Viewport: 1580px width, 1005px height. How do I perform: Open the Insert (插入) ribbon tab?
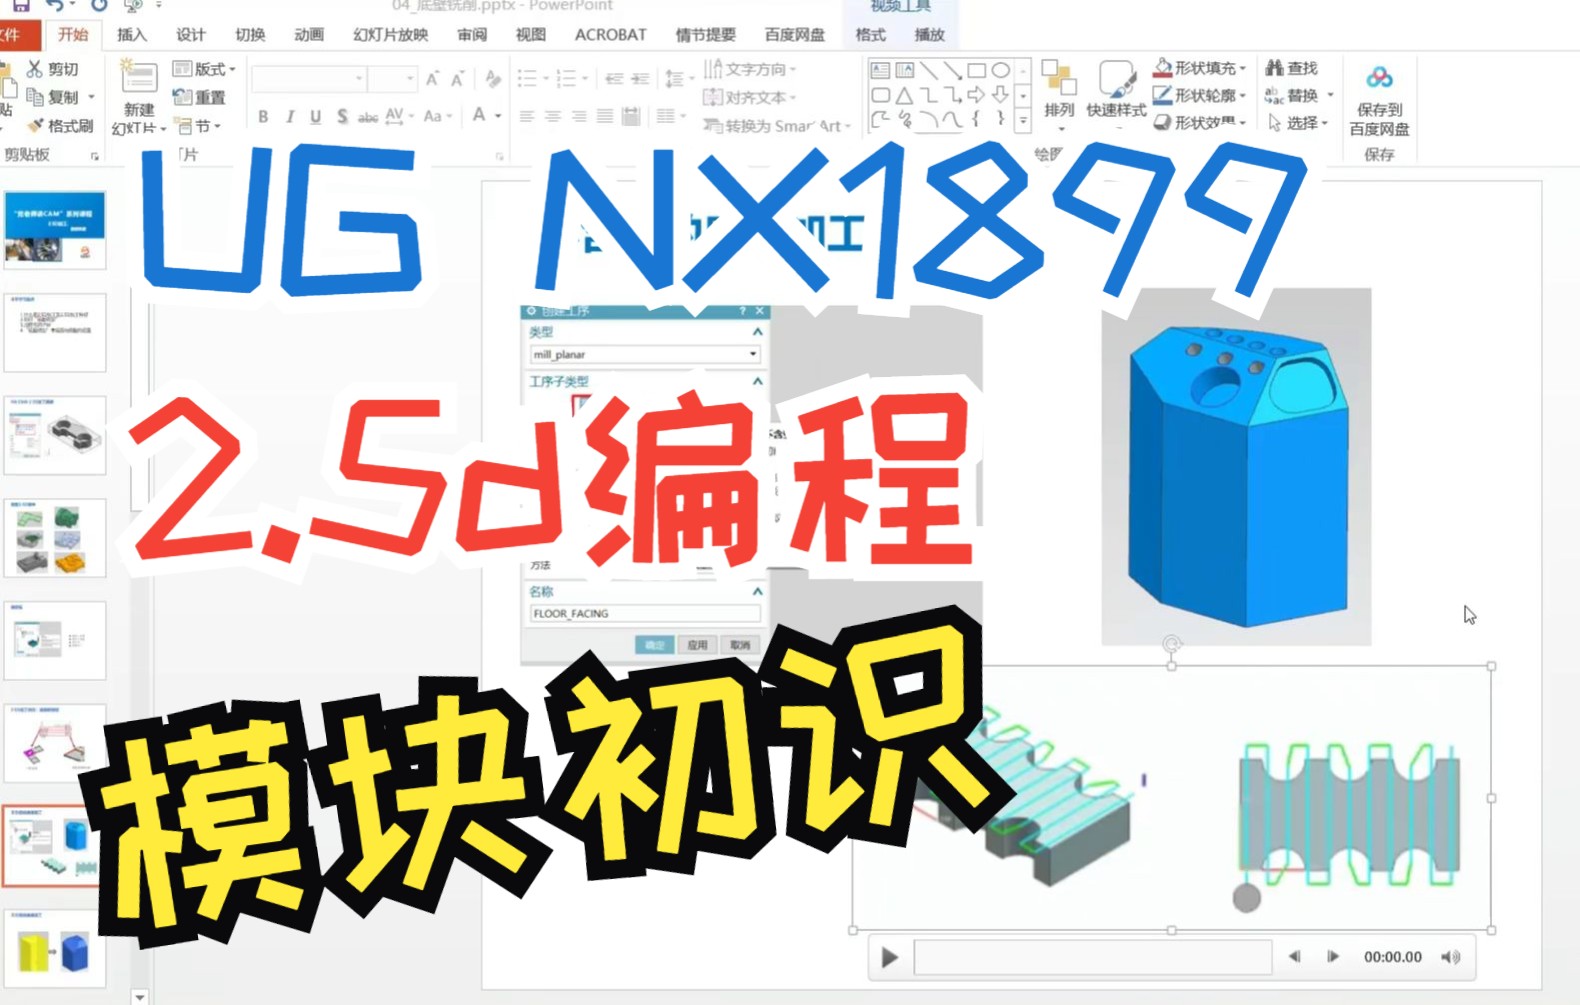click(131, 34)
